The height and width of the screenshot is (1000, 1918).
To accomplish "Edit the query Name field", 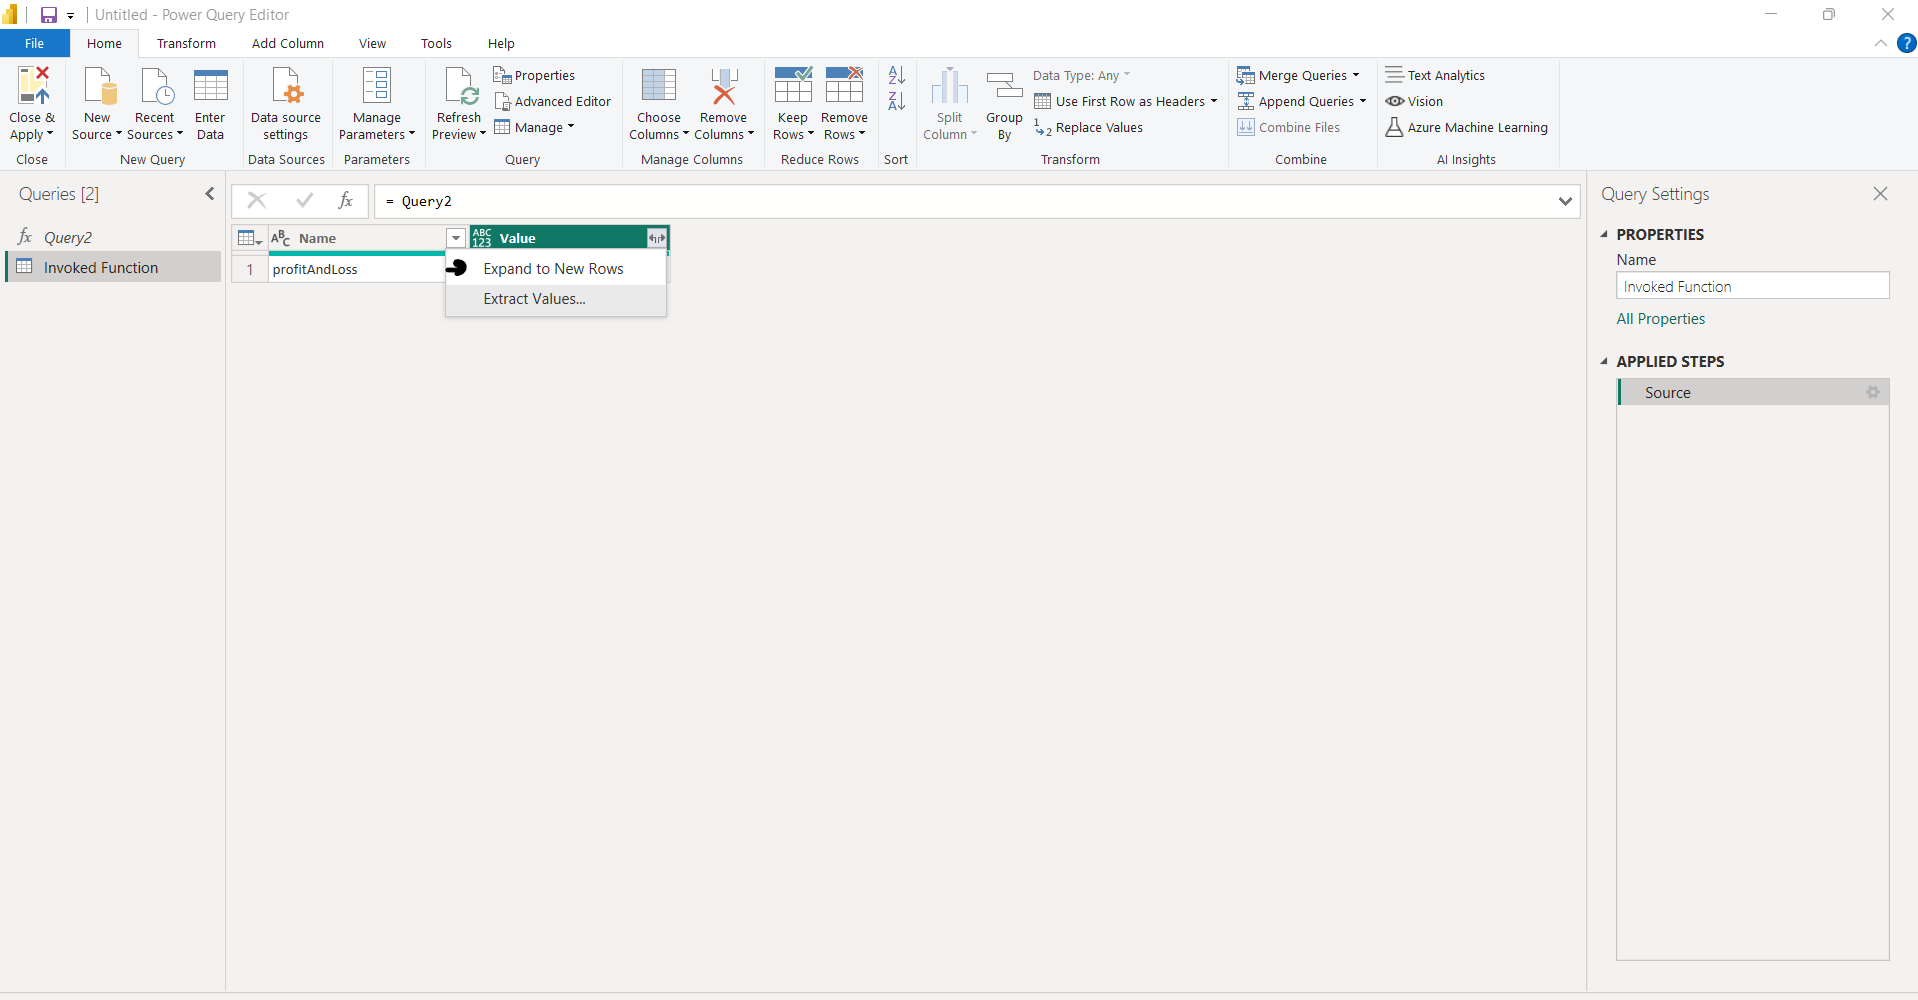I will coord(1752,286).
